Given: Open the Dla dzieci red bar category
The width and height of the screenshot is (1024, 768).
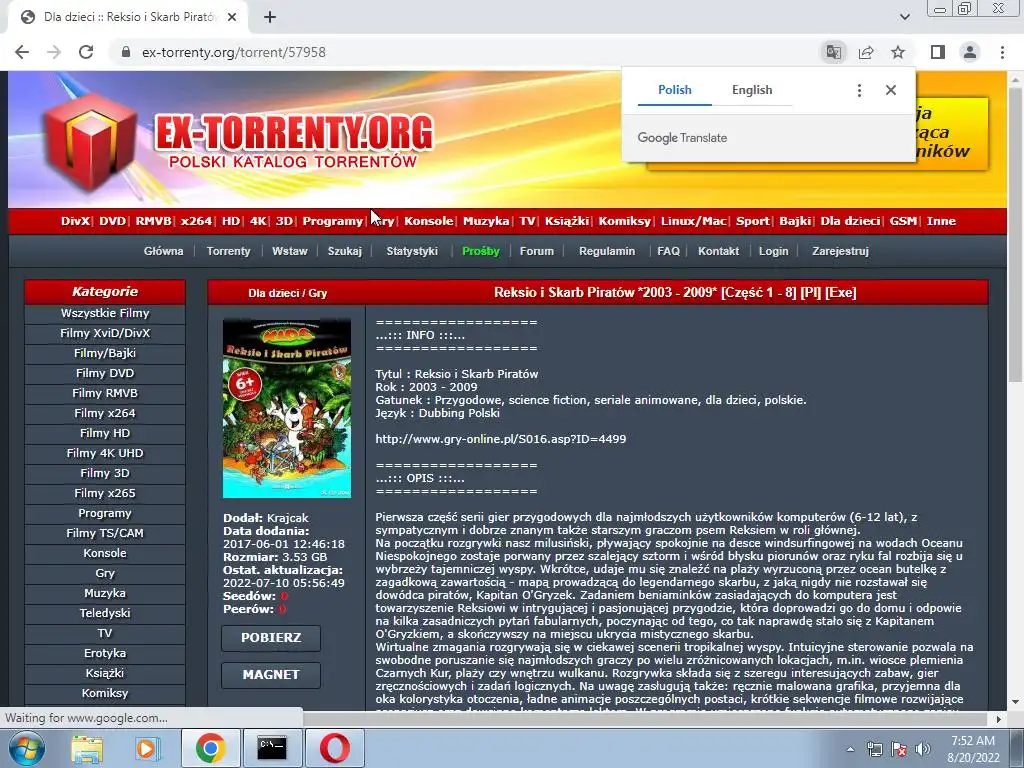Looking at the screenshot, I should pos(850,221).
